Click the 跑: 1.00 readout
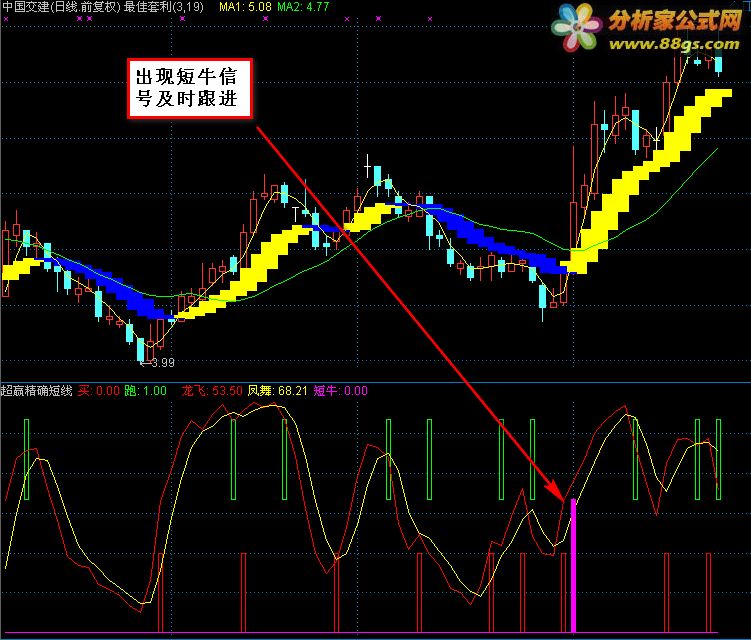The image size is (751, 640). click(x=146, y=391)
